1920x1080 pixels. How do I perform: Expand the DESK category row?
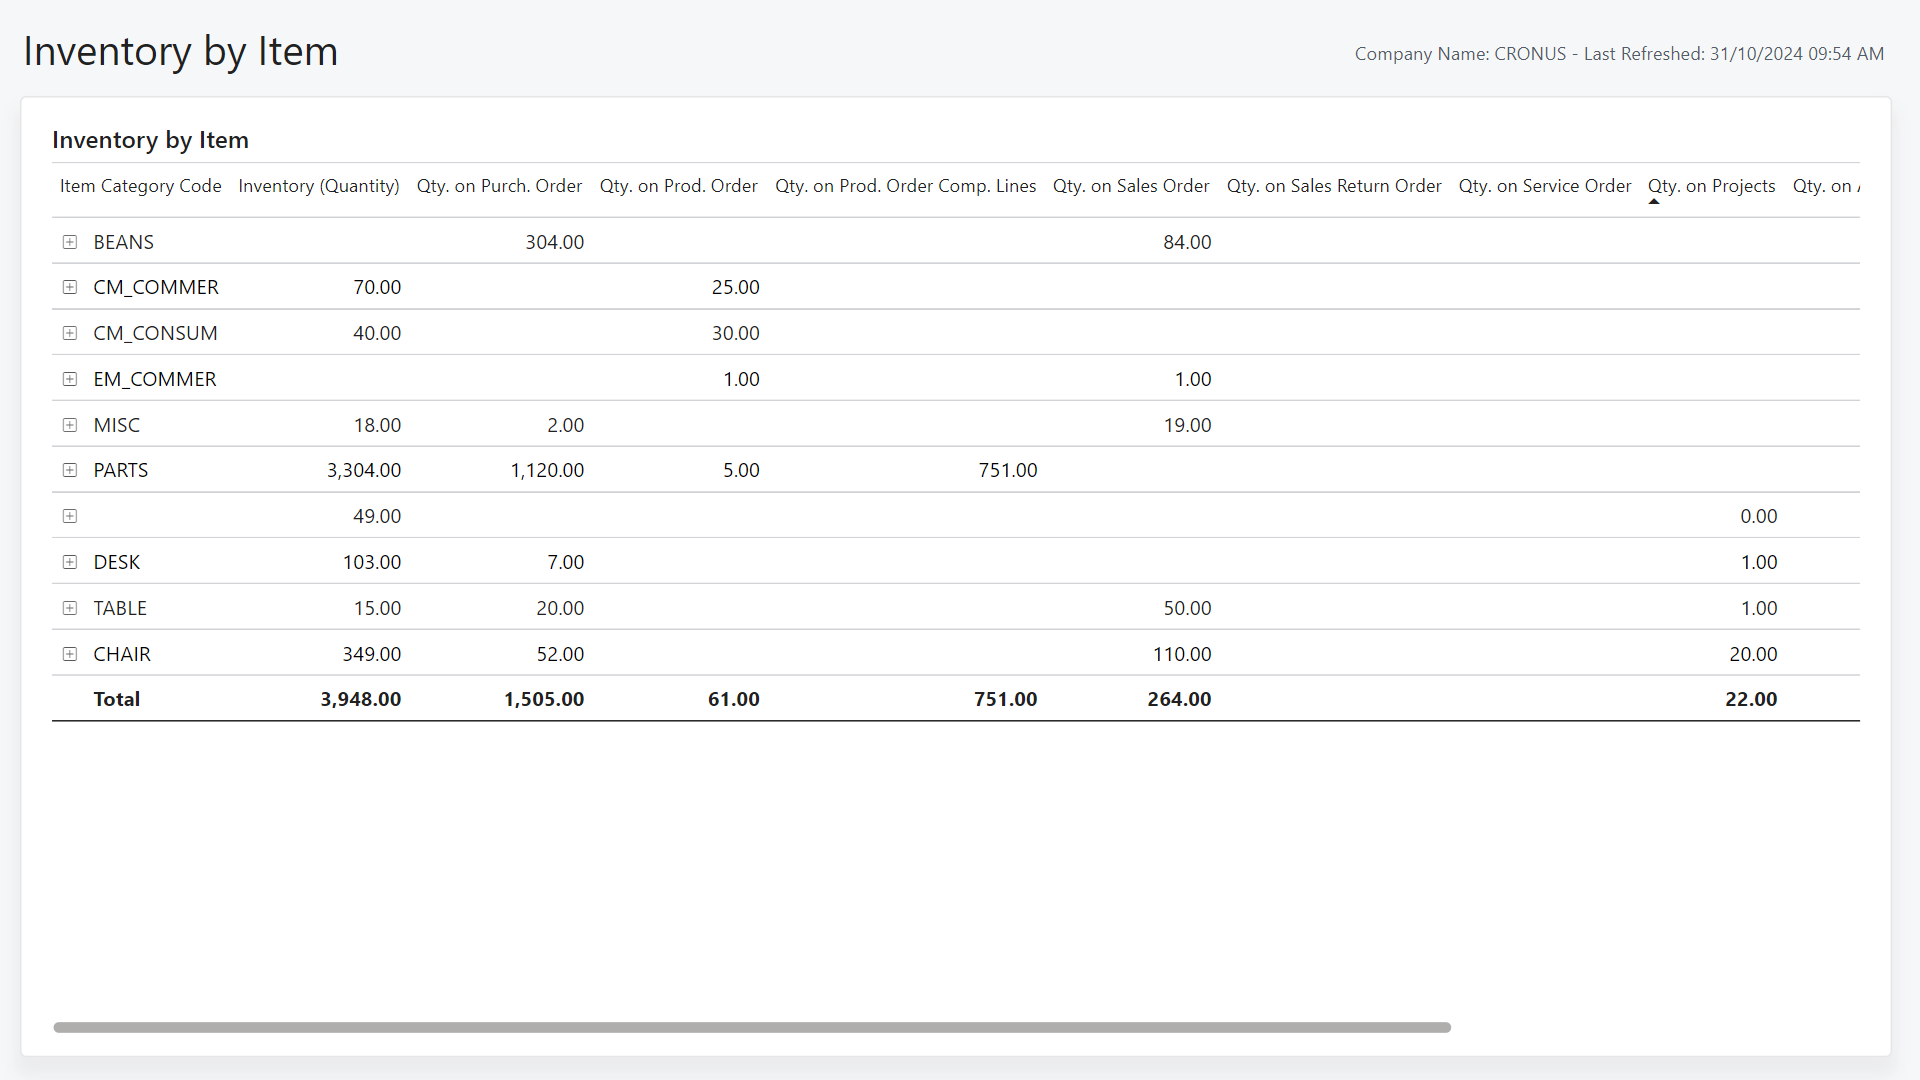click(70, 562)
